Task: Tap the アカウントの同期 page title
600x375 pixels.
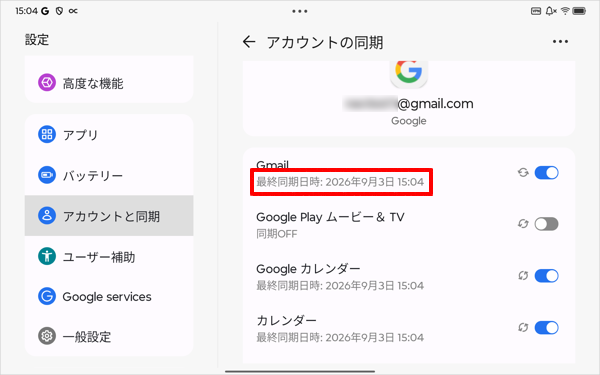Action: (x=325, y=42)
